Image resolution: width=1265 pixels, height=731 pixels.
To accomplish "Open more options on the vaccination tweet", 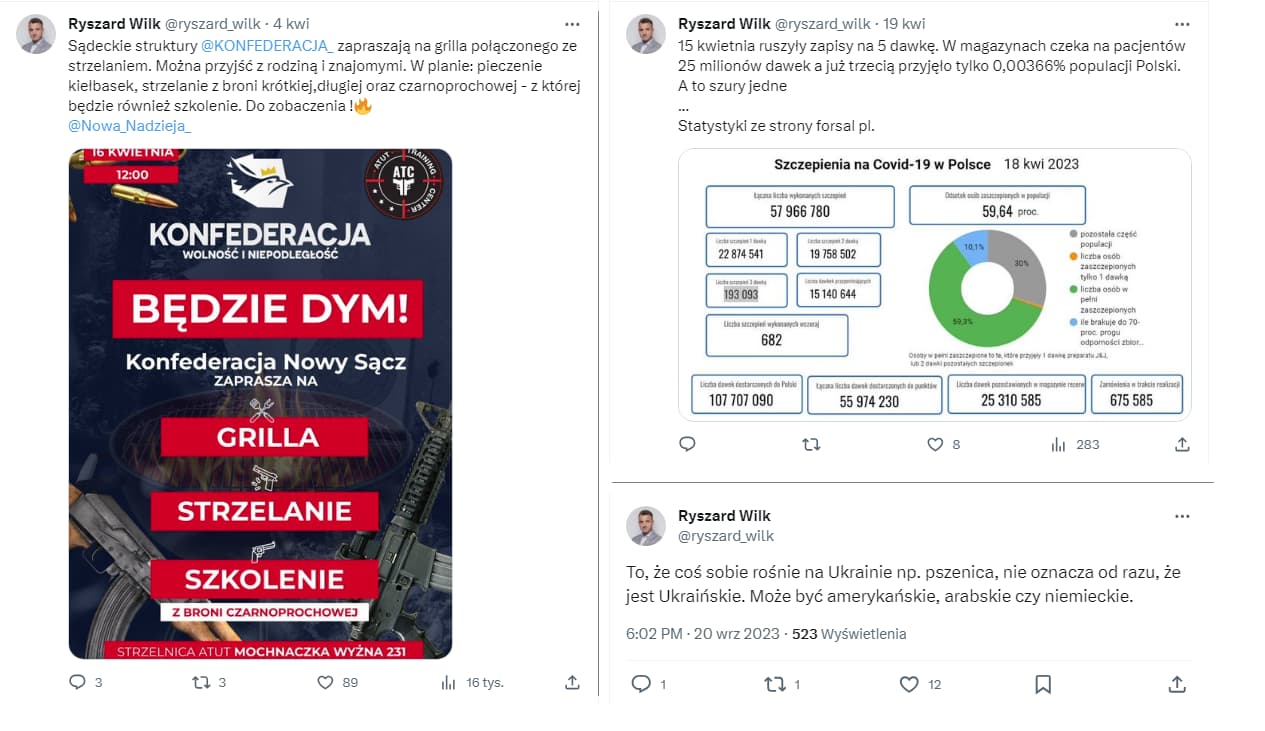I will (1182, 23).
